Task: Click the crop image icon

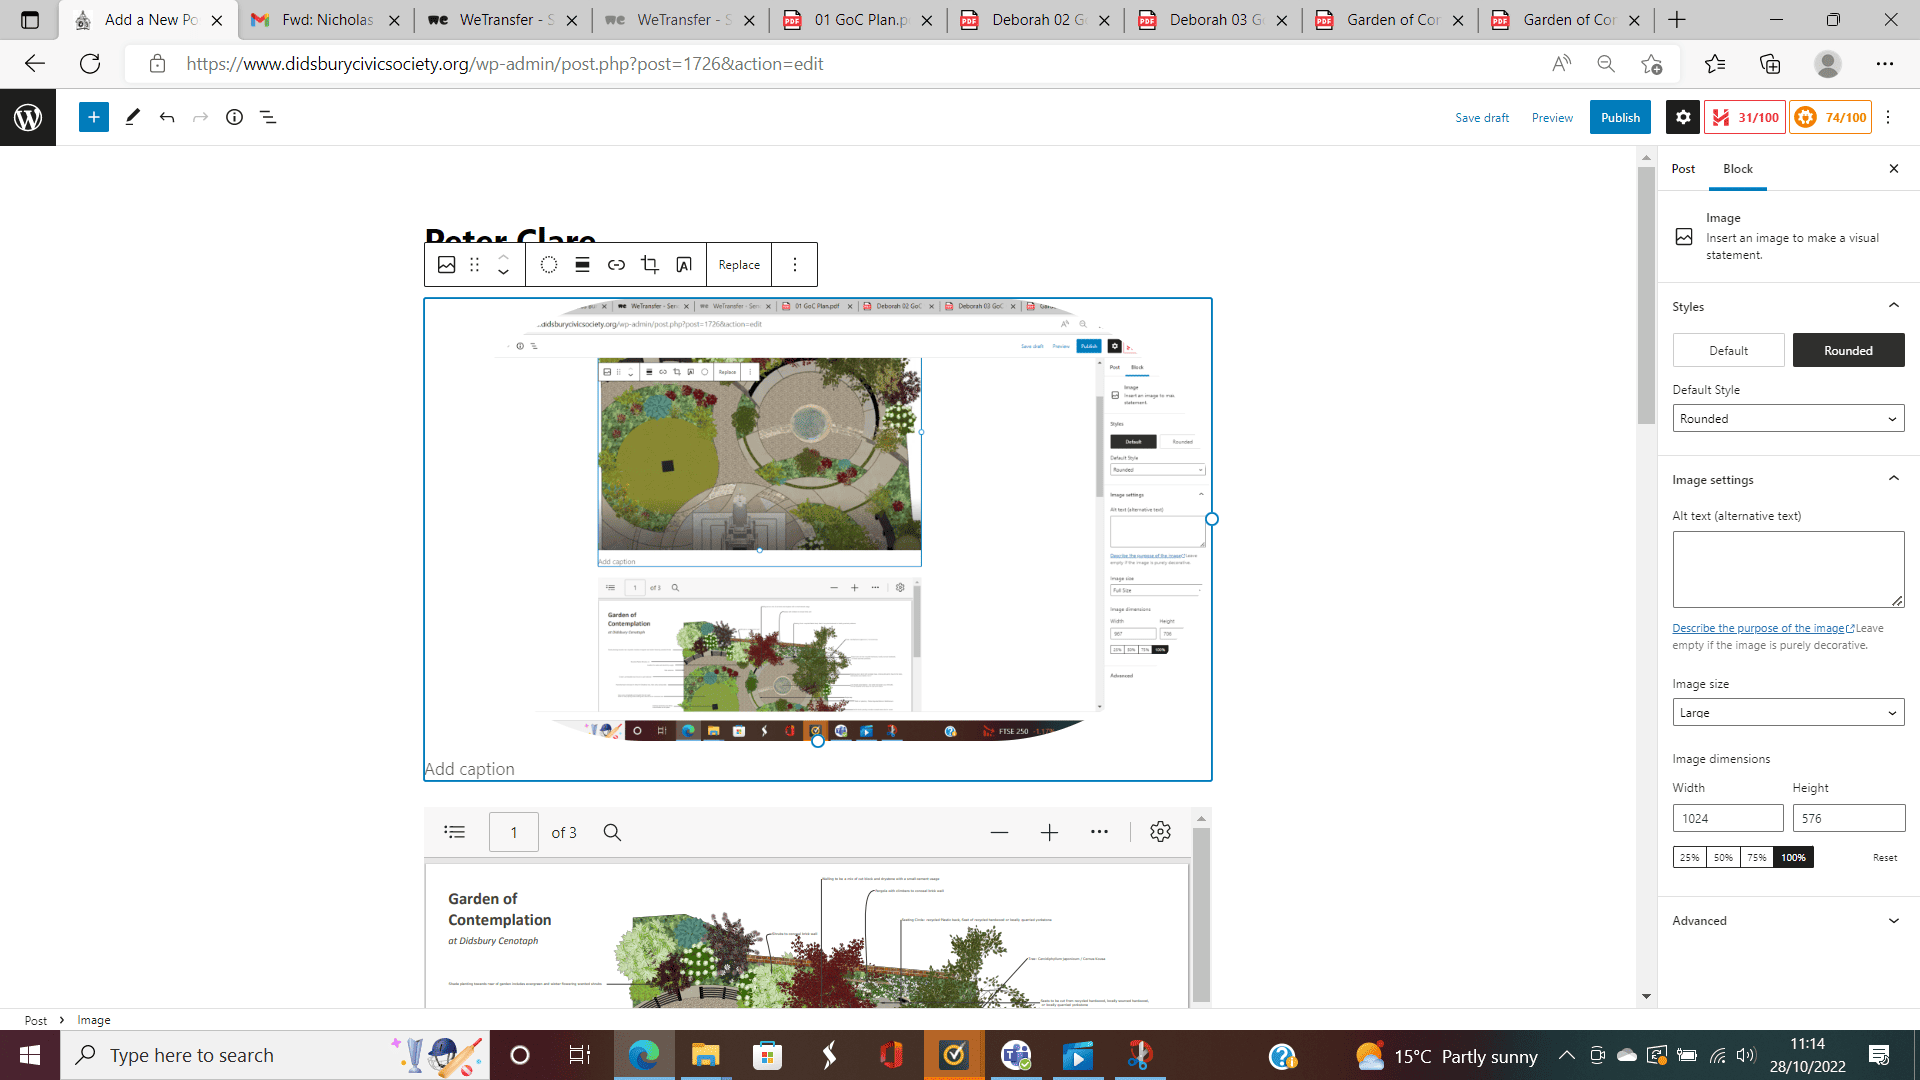Action: 650,265
